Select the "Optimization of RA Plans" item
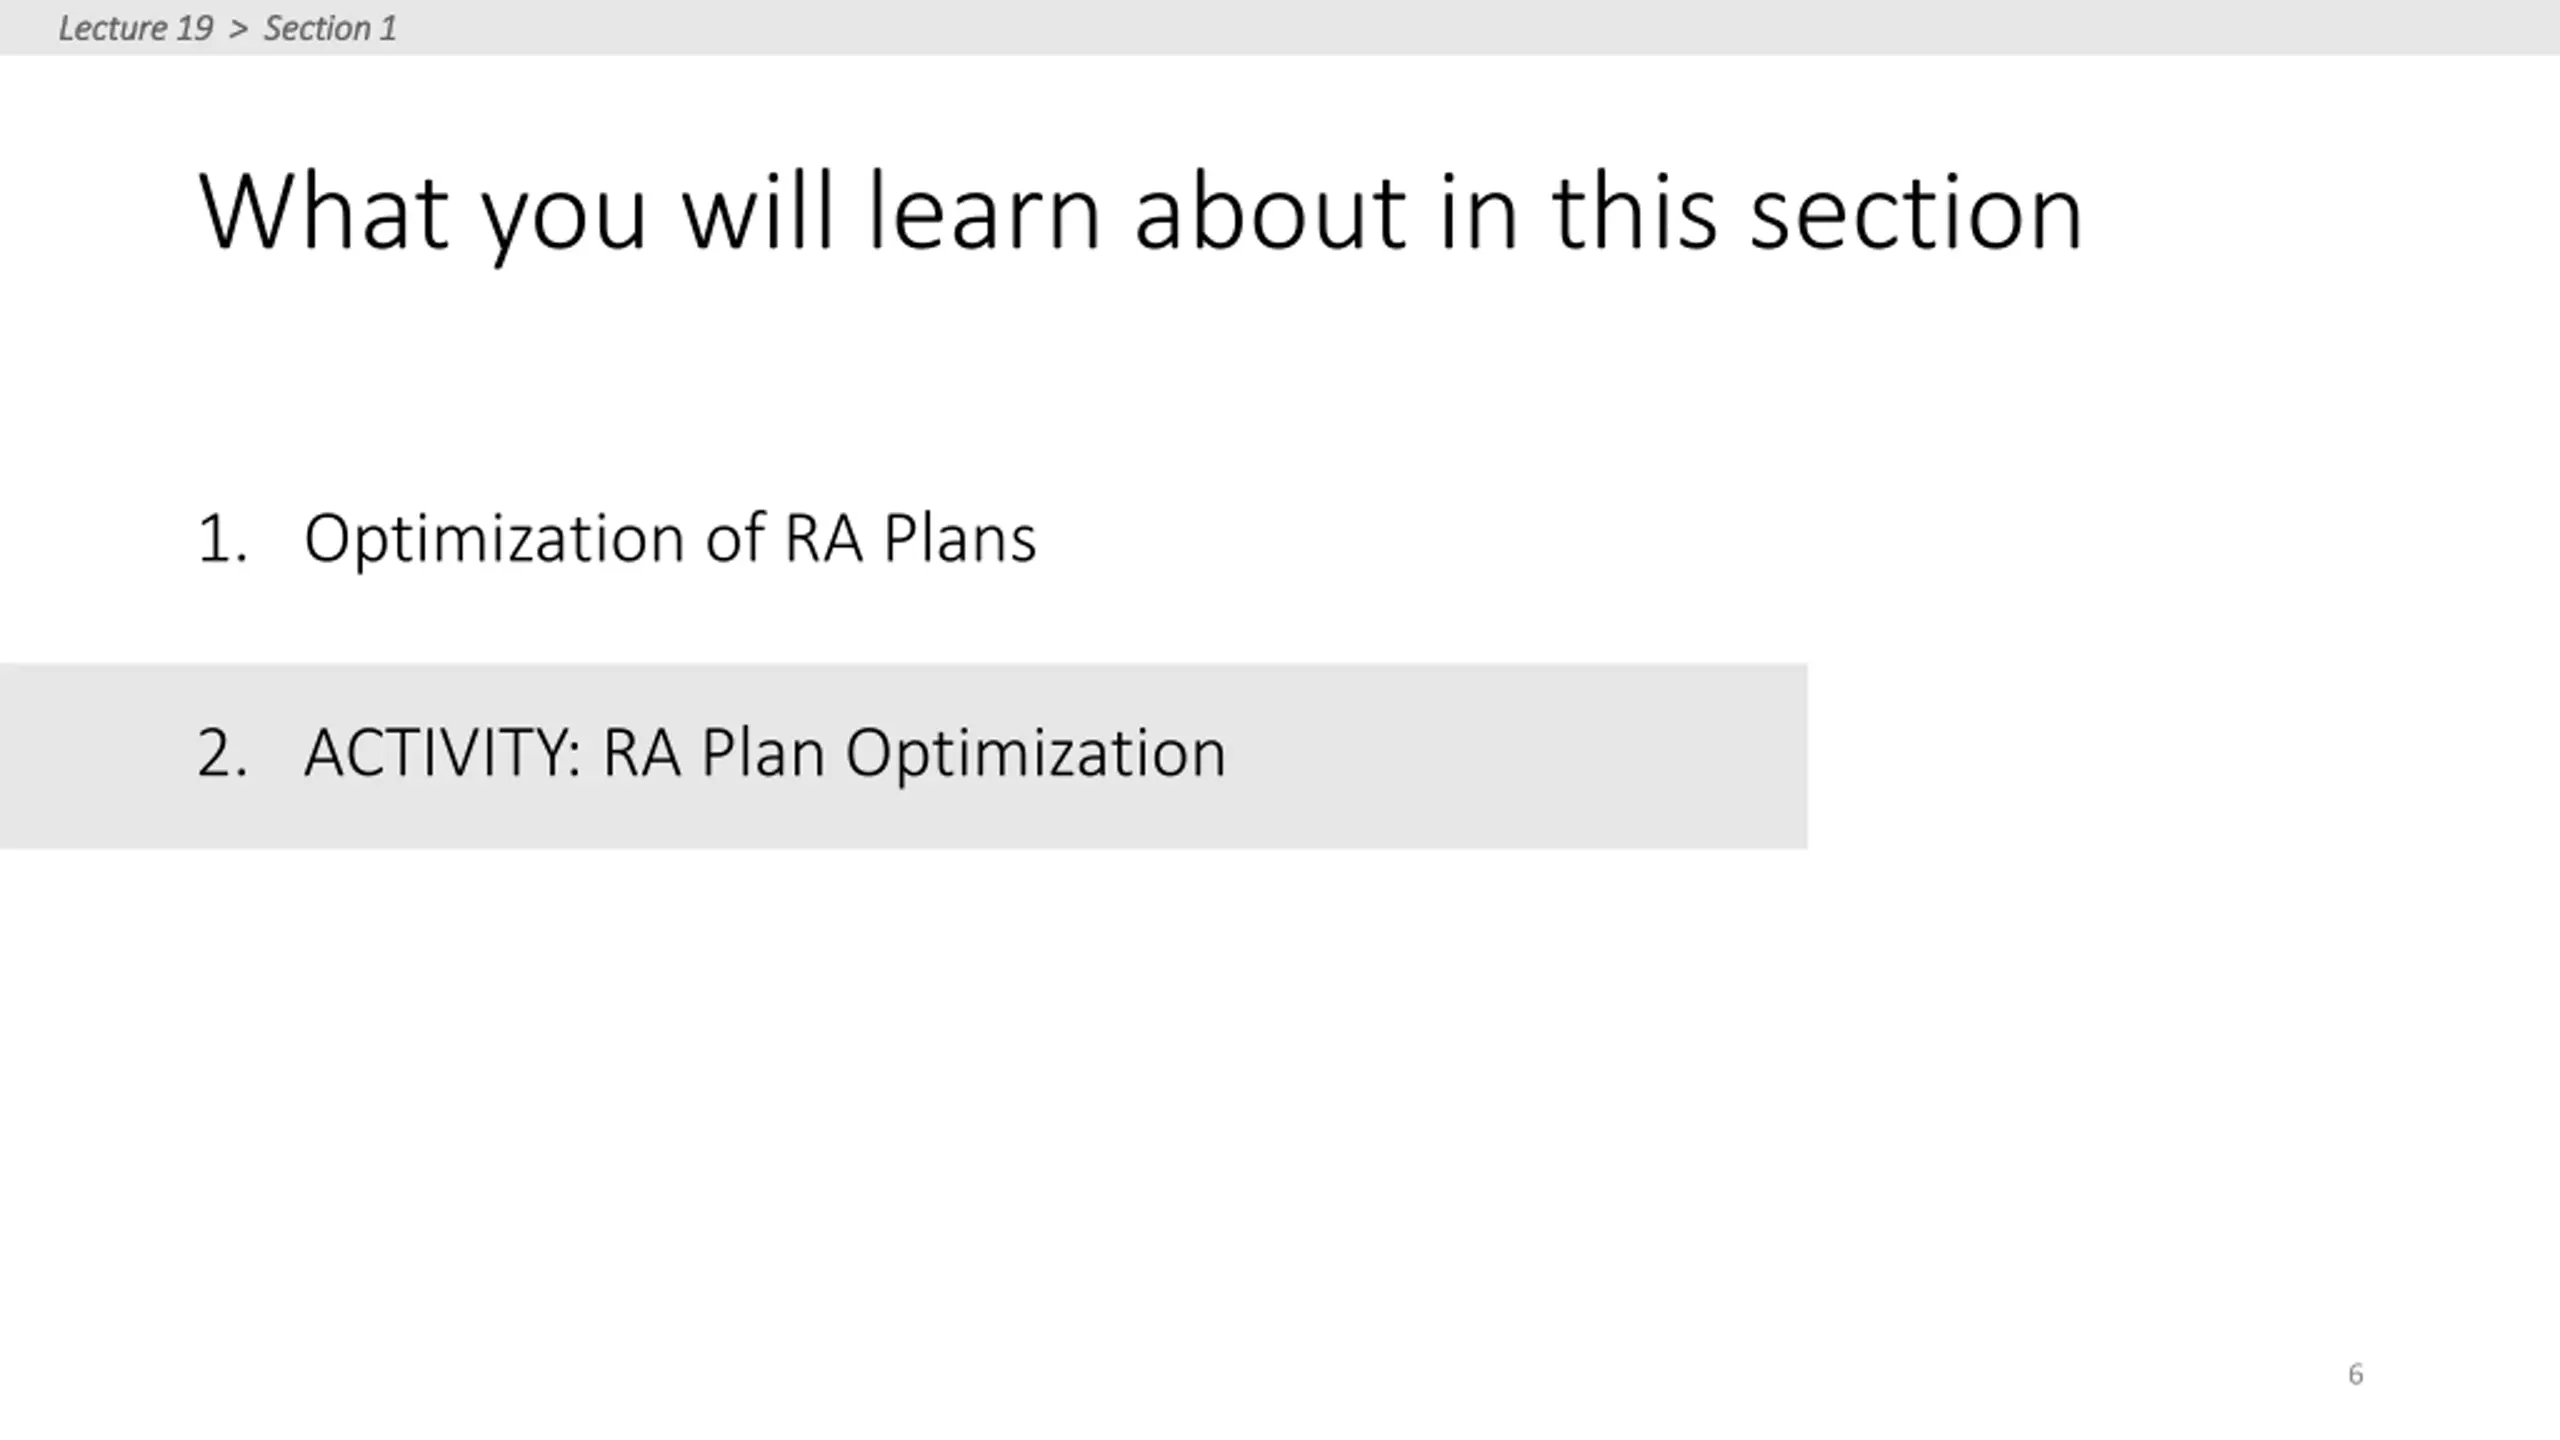2560x1440 pixels. pyautogui.click(x=670, y=541)
